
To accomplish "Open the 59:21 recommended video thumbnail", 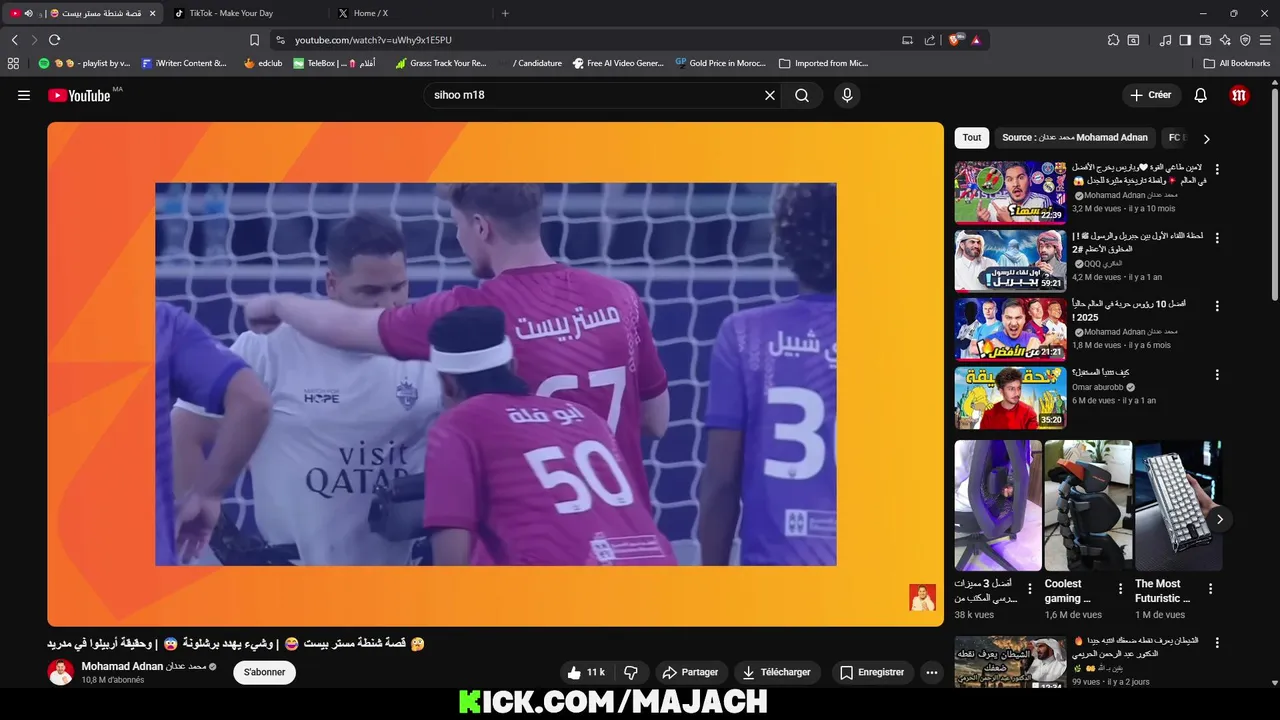I will [1010, 261].
